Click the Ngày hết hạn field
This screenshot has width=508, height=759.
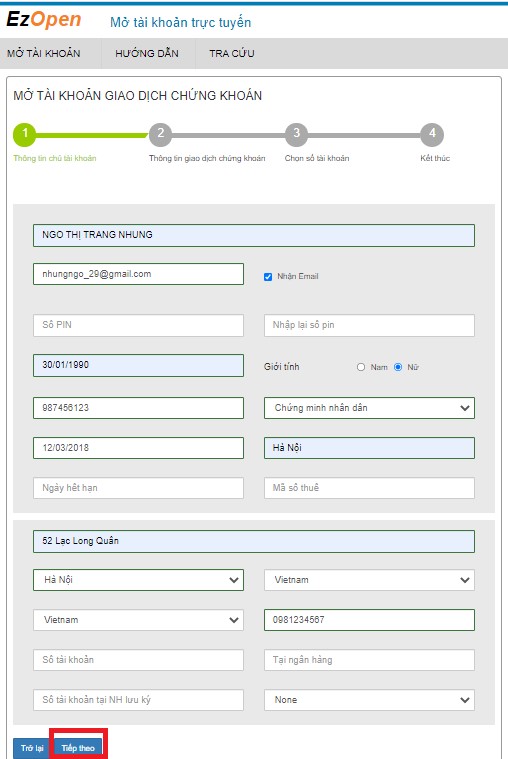tap(139, 488)
